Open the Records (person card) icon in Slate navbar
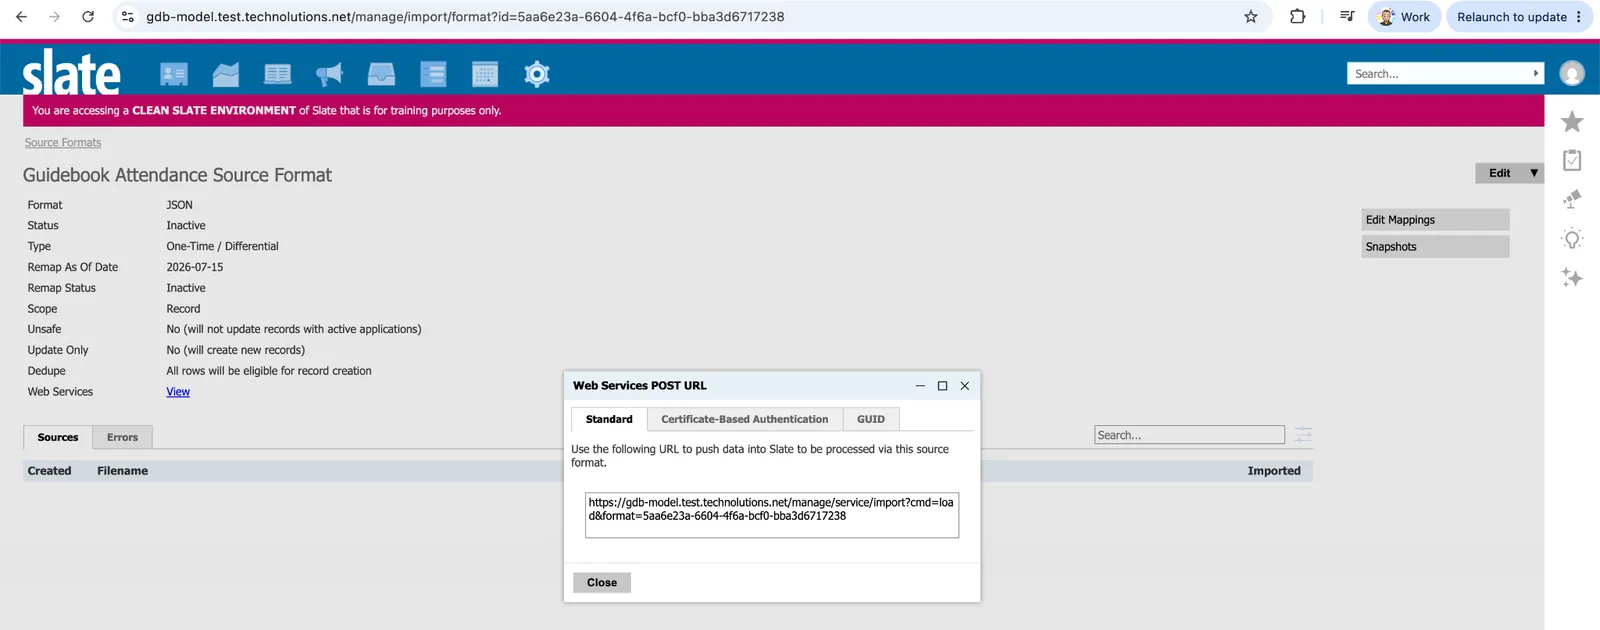The width and height of the screenshot is (1600, 630). tap(174, 74)
